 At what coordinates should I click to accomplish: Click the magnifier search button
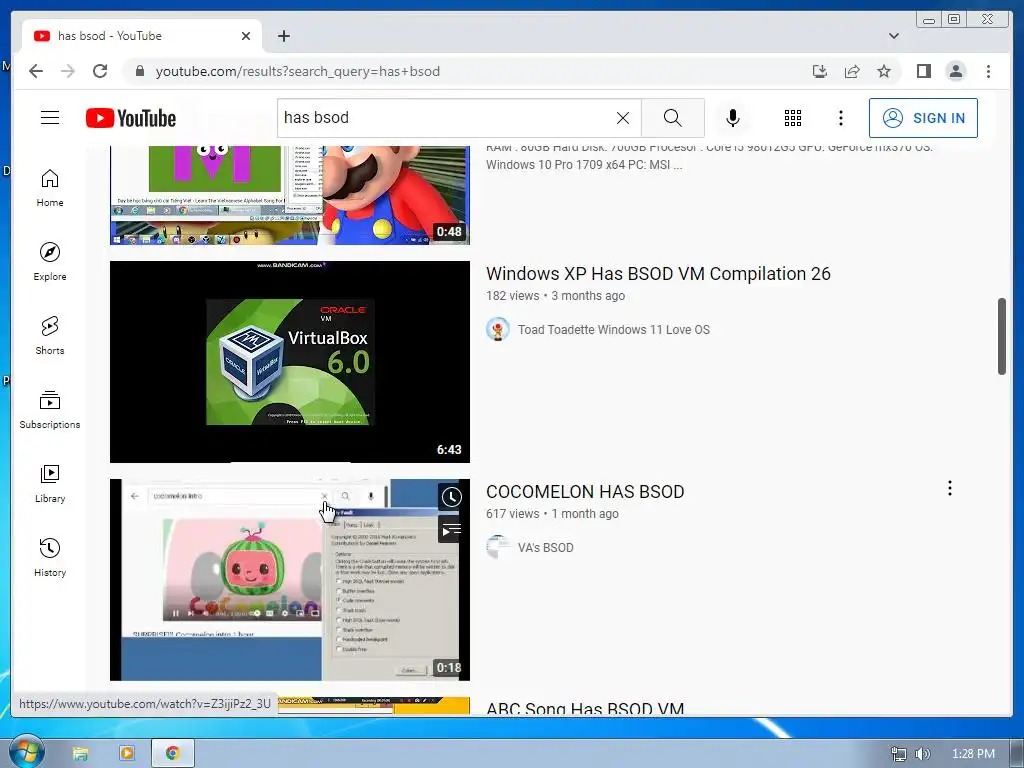pyautogui.click(x=673, y=118)
